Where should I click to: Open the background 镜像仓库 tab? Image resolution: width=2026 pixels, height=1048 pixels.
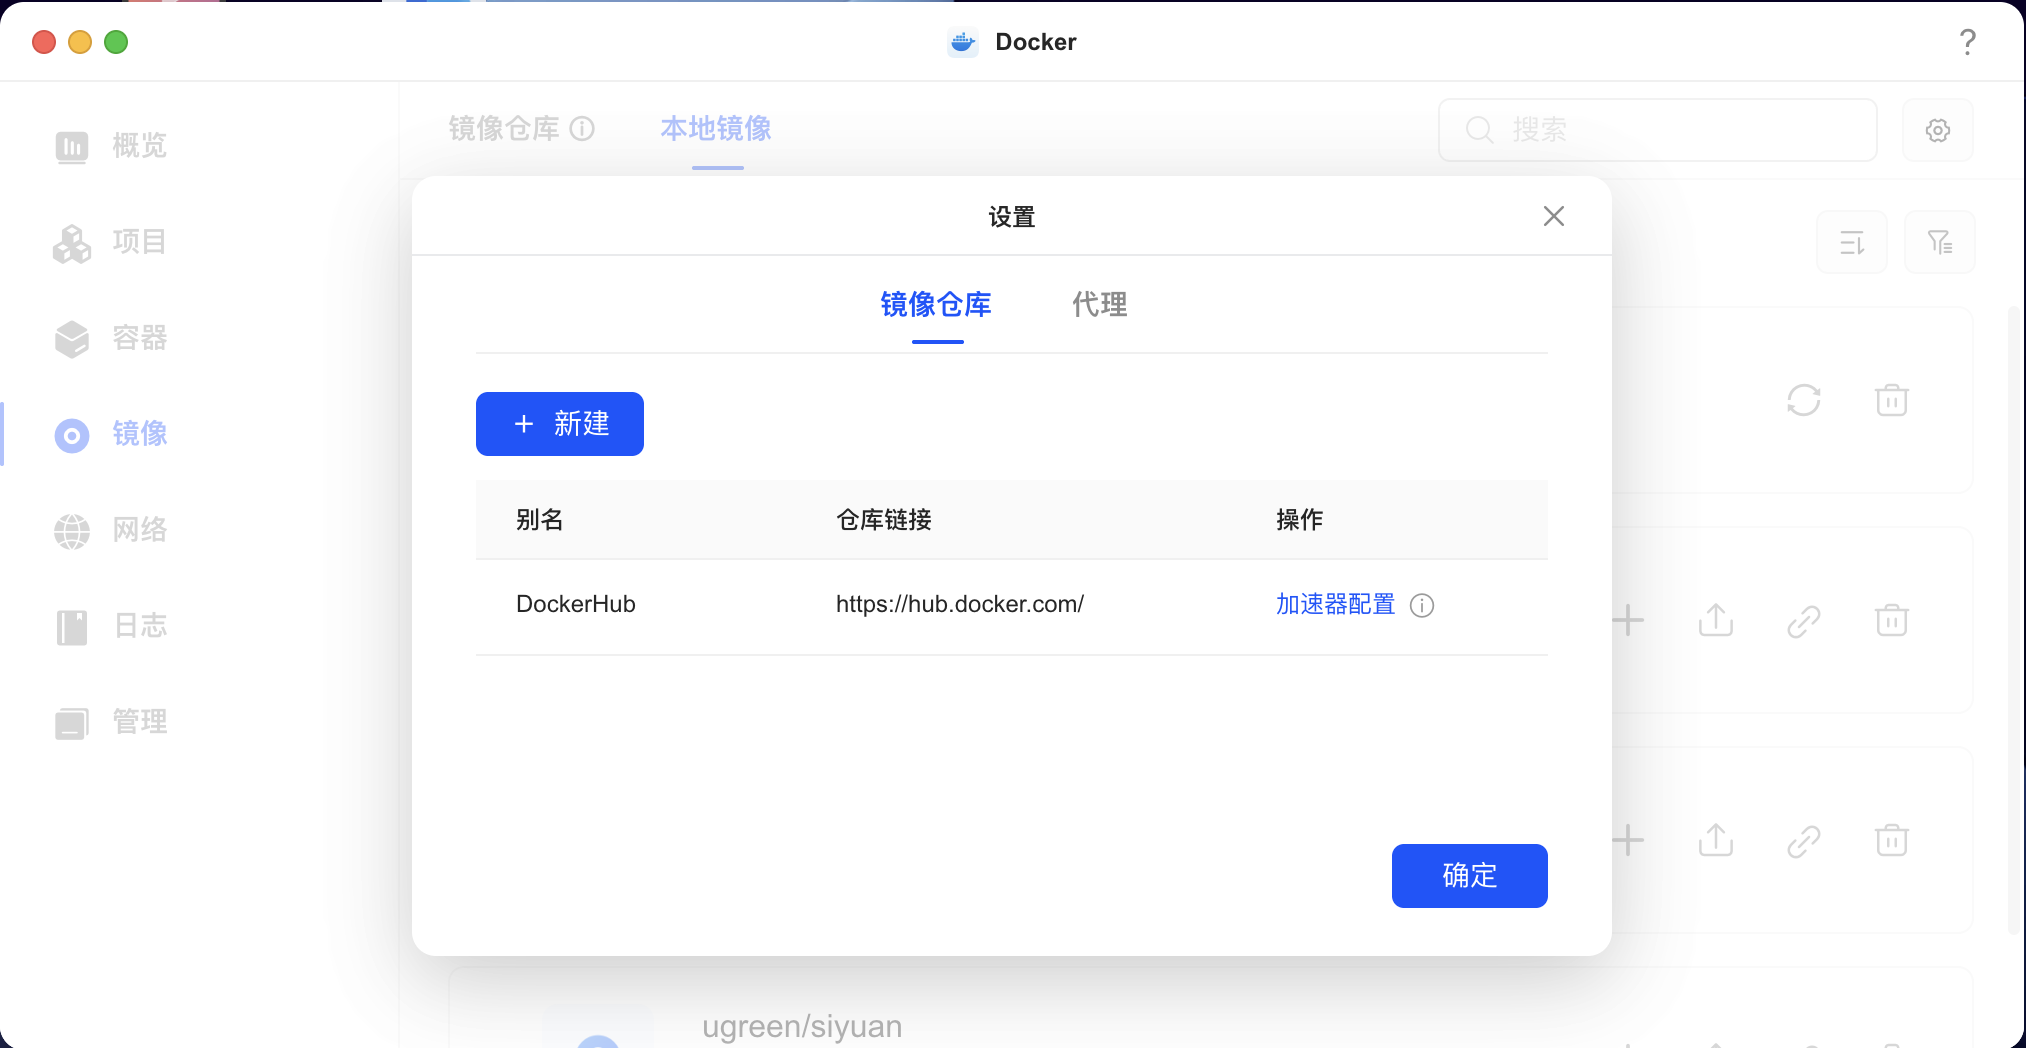(504, 129)
